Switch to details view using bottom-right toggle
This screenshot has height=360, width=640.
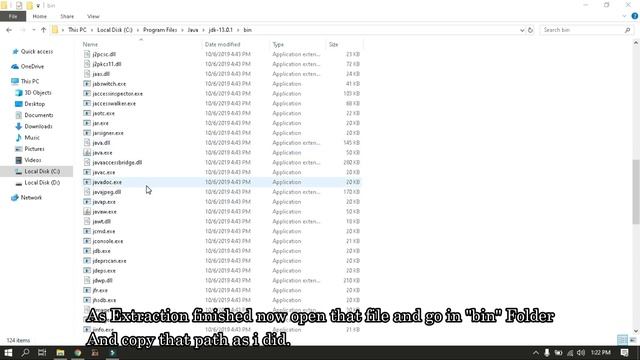click(622, 340)
